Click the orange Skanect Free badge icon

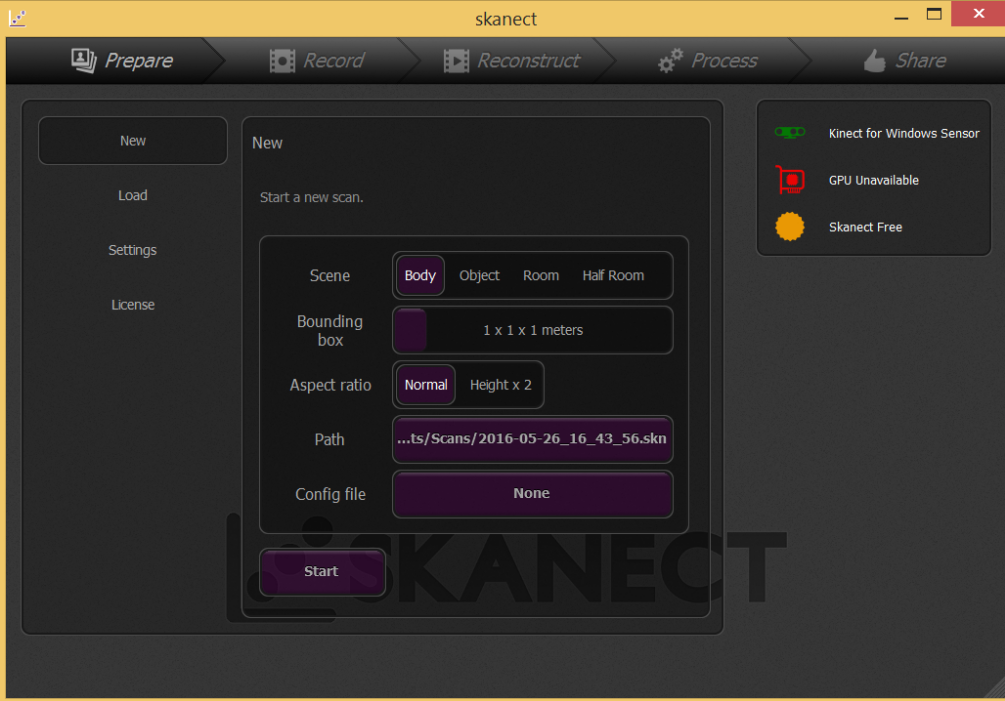click(790, 227)
